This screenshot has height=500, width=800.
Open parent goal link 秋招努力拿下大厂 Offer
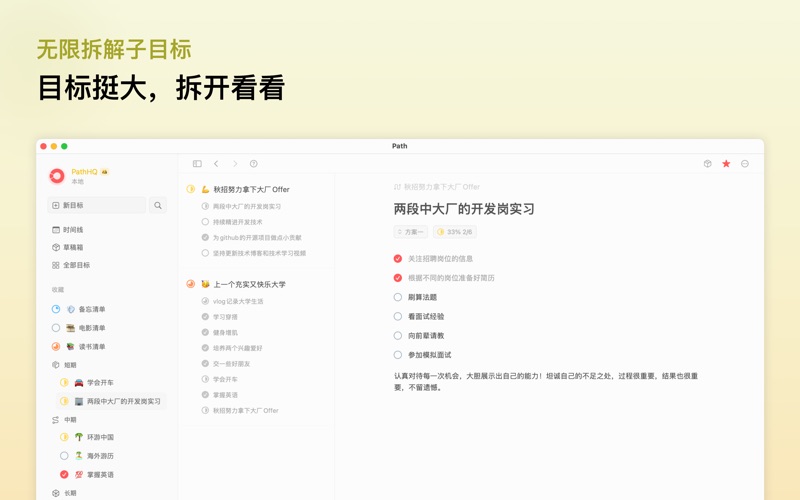[441, 187]
